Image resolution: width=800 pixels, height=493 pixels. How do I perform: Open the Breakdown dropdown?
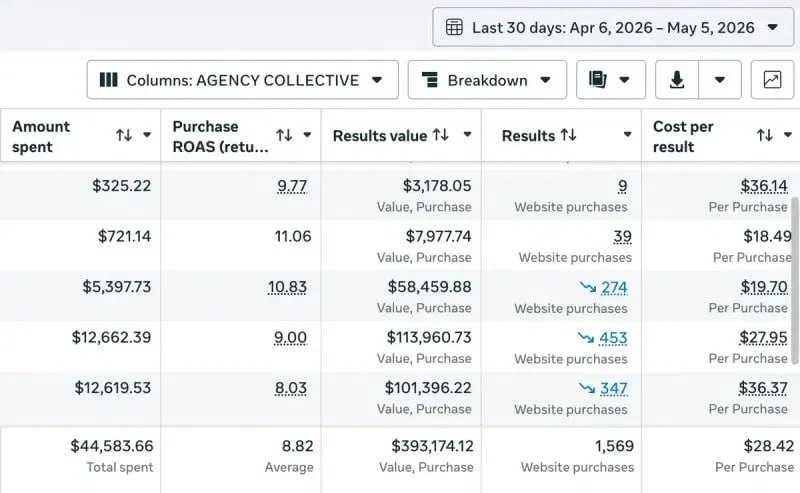pyautogui.click(x=487, y=80)
